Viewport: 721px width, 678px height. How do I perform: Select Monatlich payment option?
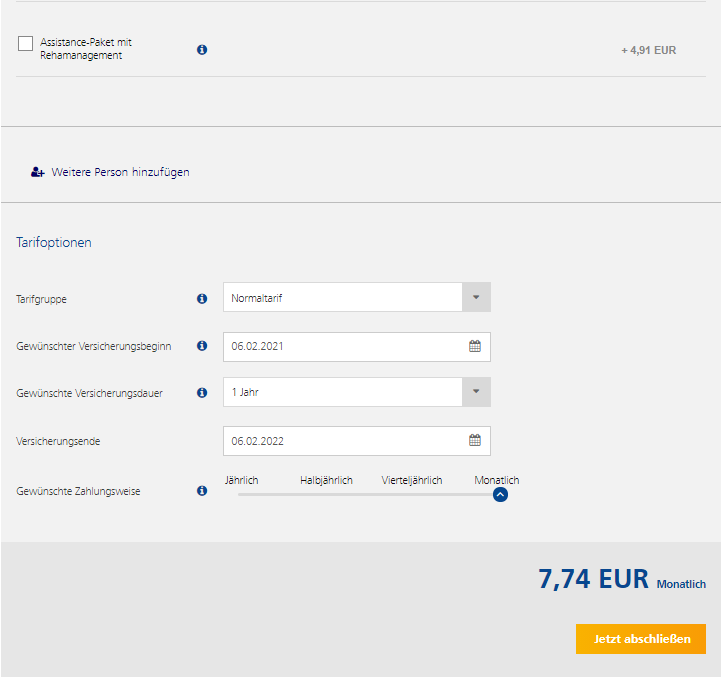click(x=497, y=480)
